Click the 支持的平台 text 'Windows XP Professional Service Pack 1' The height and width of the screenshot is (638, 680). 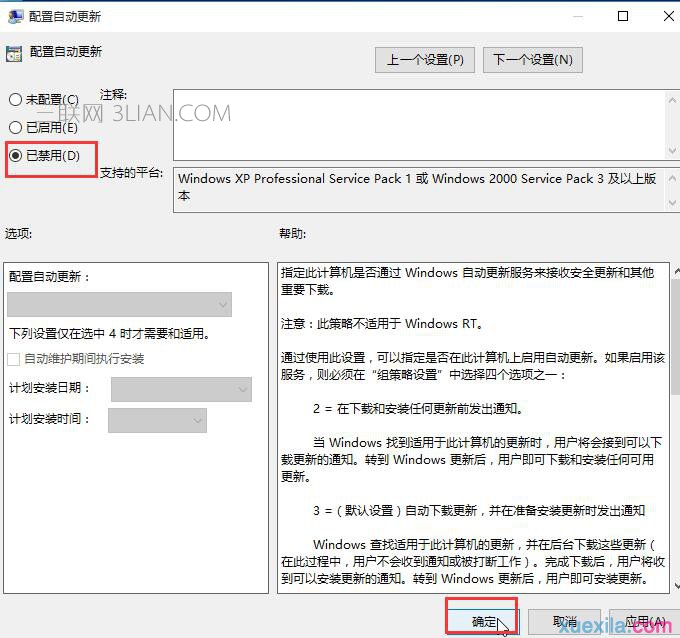(x=294, y=179)
